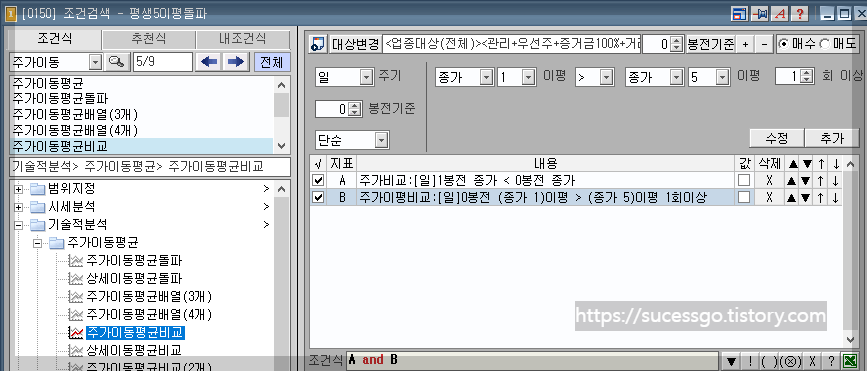Expand the 범위지정 tree folder
The image size is (867, 371).
(19, 189)
